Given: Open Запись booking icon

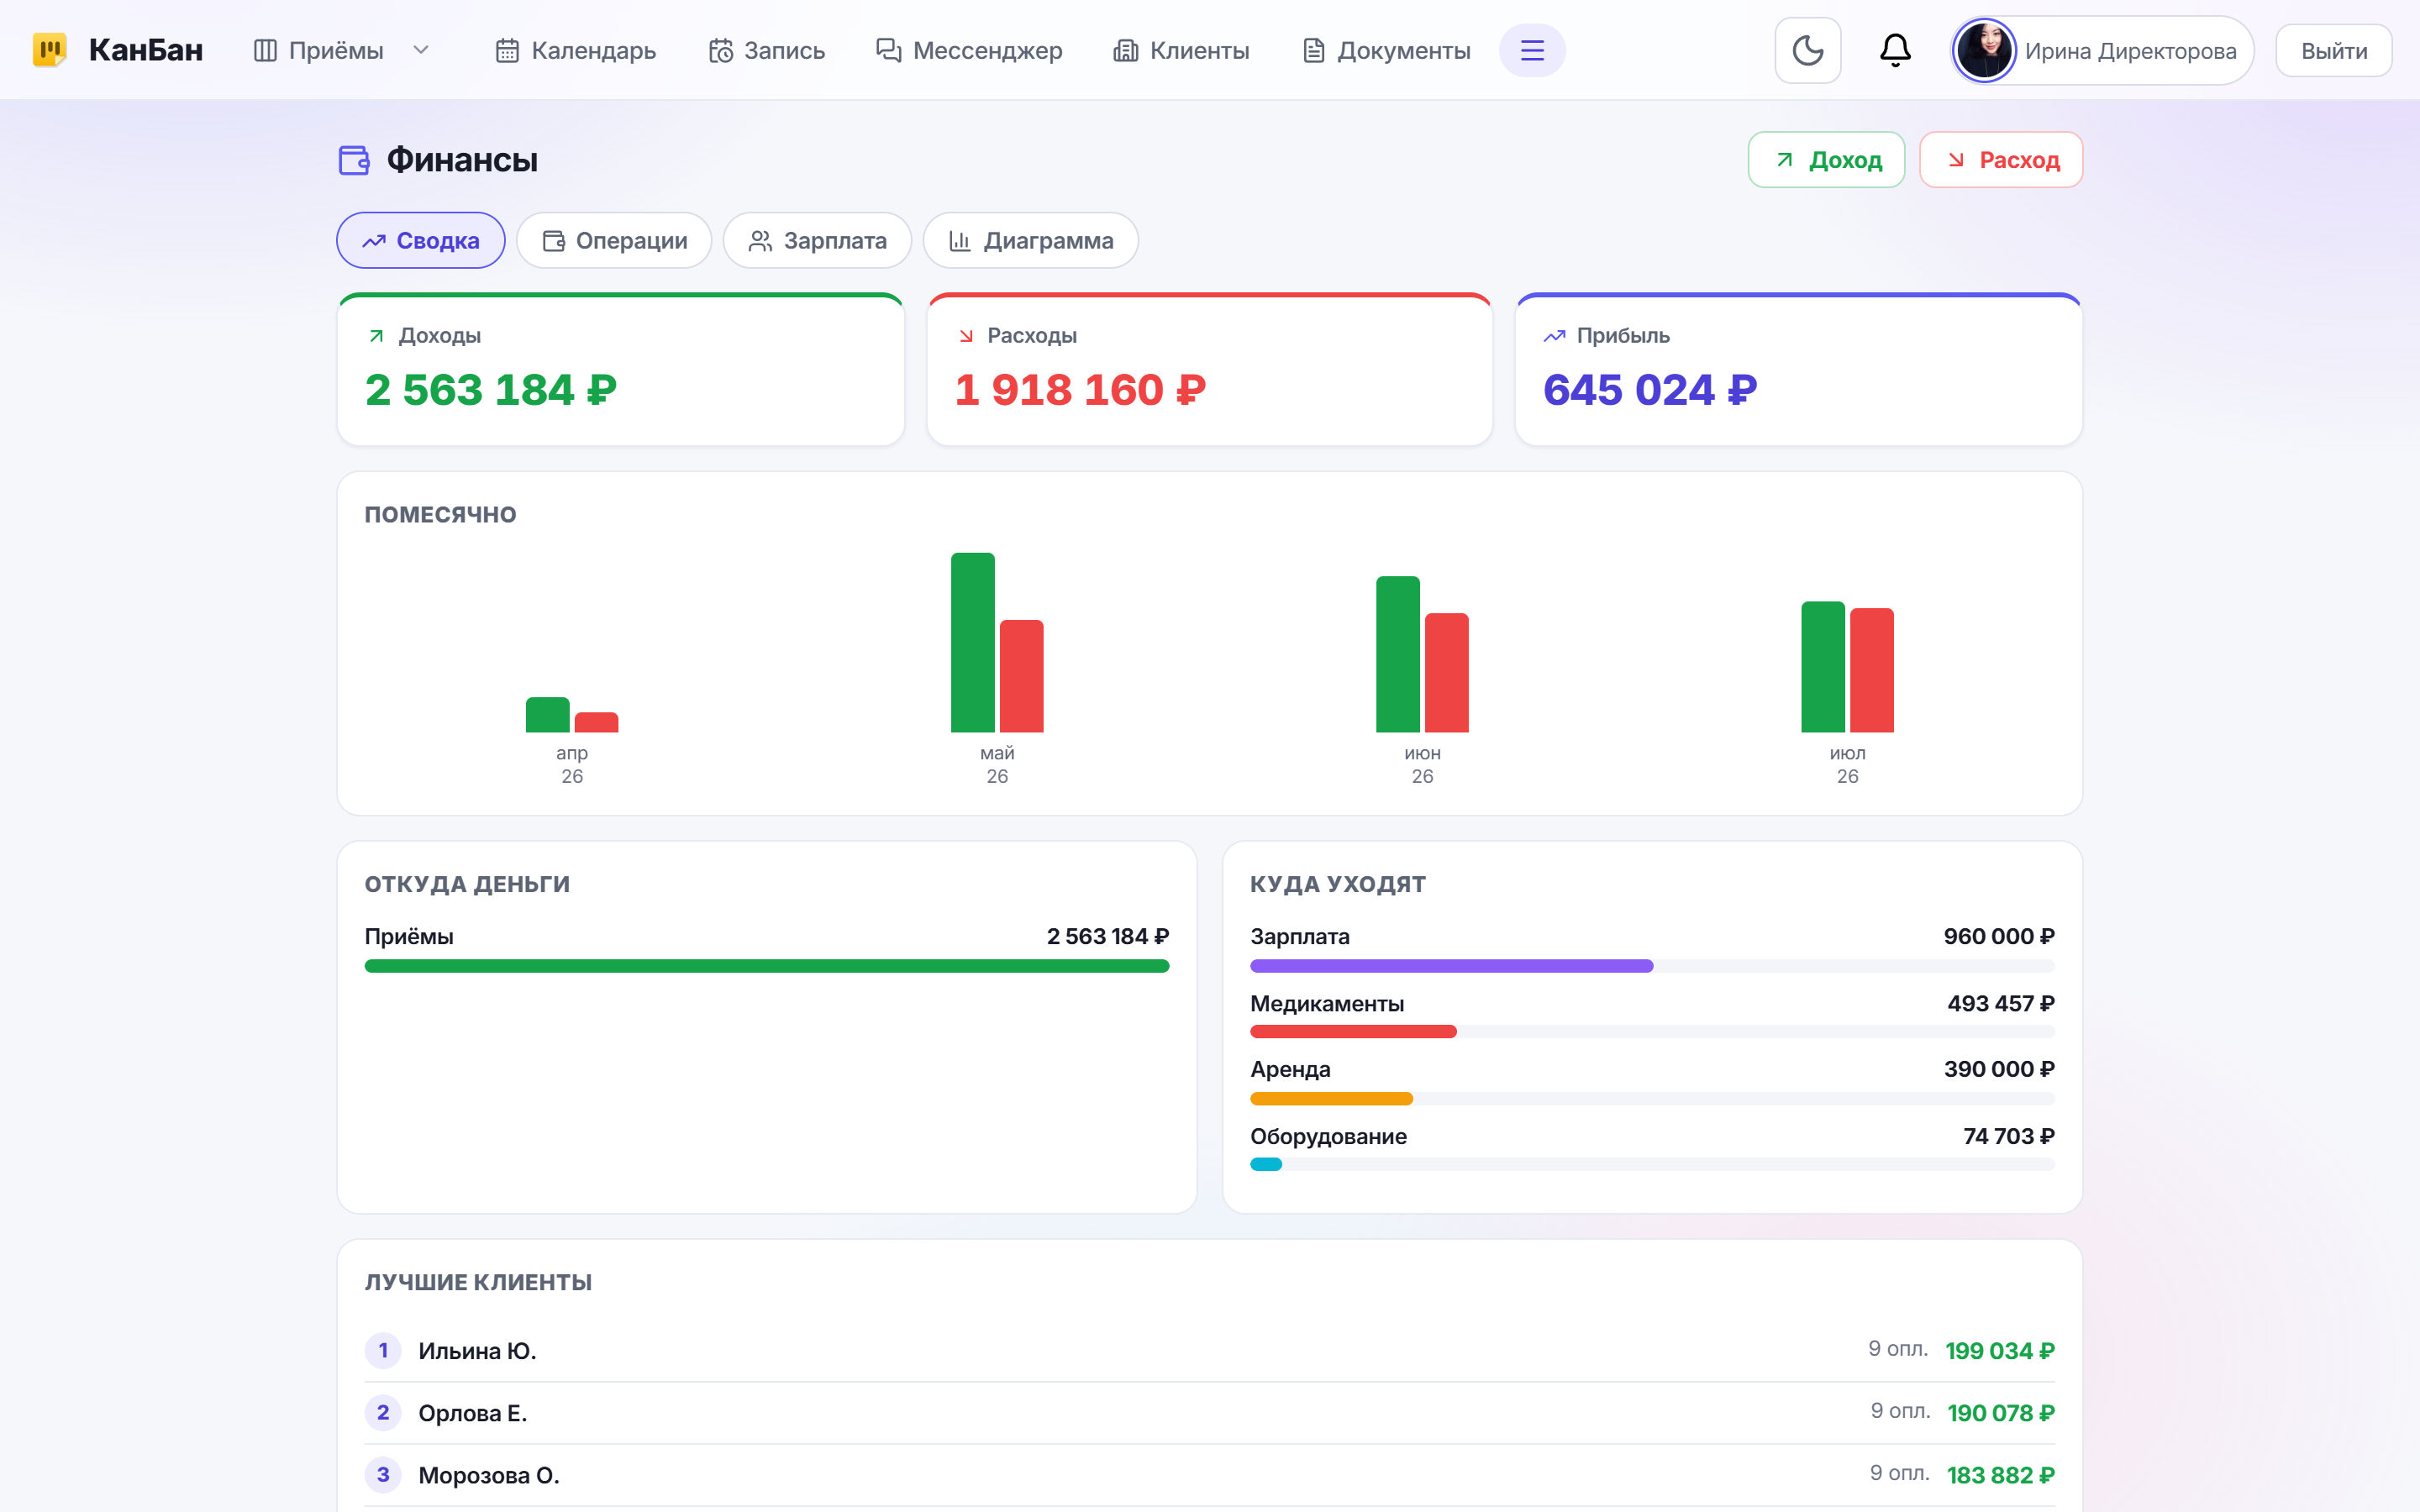Looking at the screenshot, I should pos(720,50).
